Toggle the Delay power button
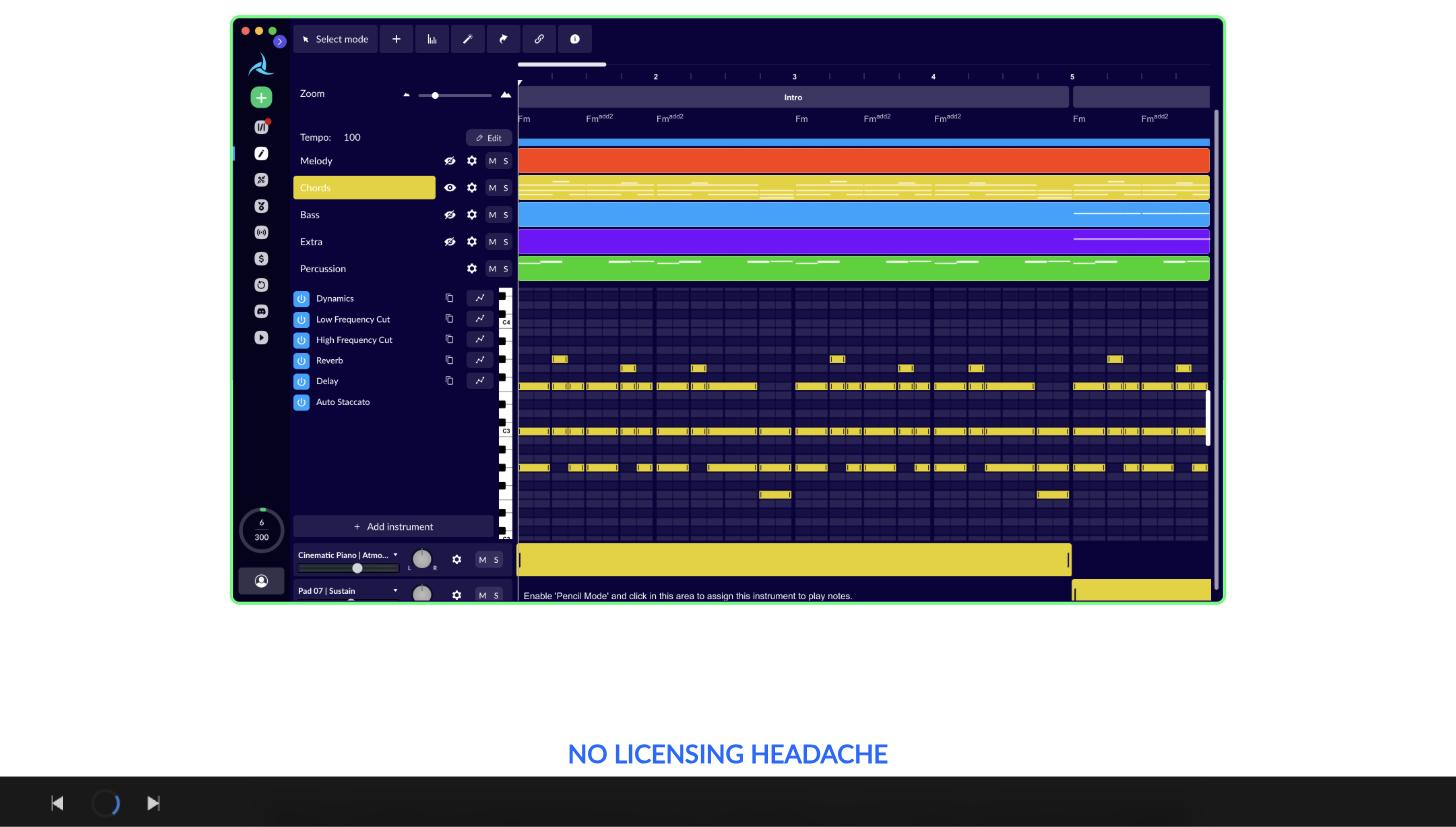Screen dimensions: 1456x827 click(301, 381)
